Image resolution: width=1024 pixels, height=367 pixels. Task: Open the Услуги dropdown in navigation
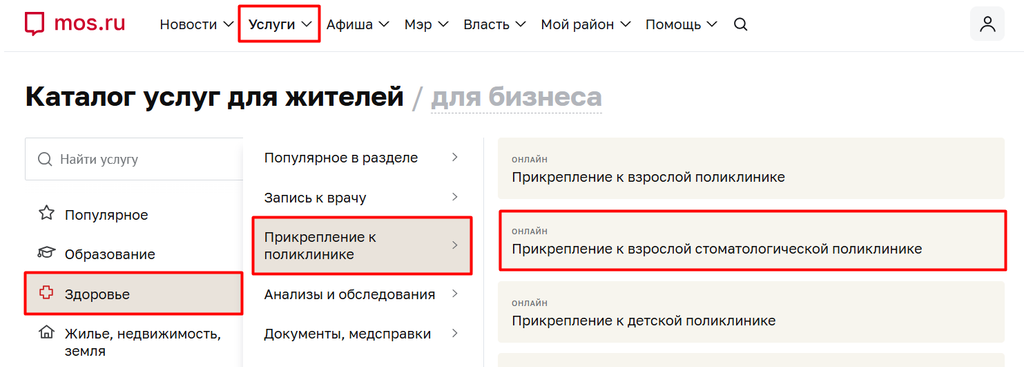[x=280, y=25]
